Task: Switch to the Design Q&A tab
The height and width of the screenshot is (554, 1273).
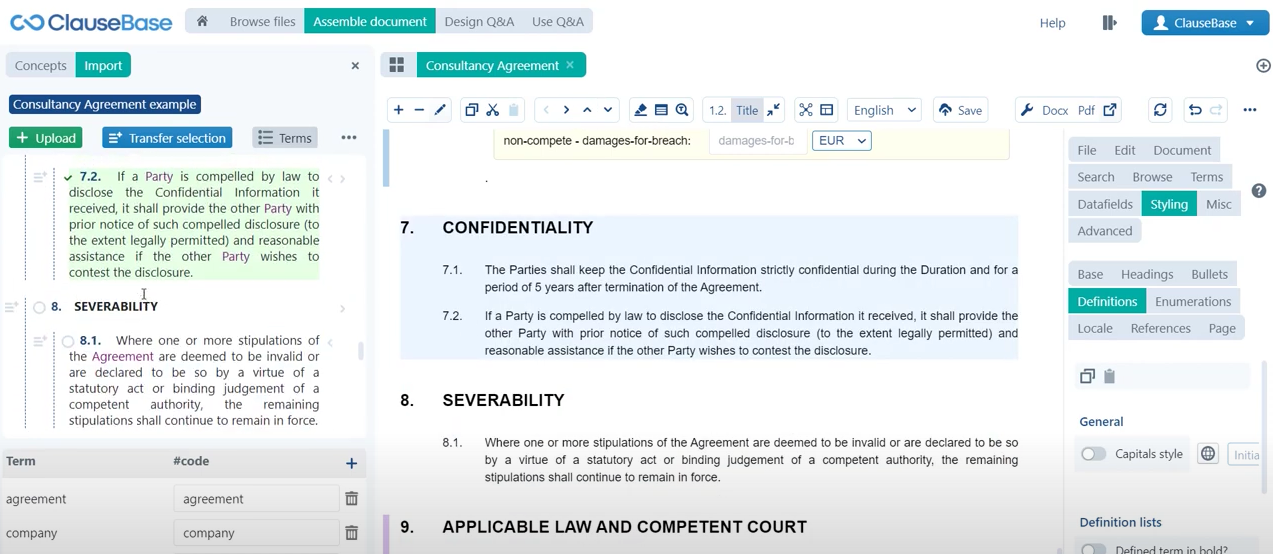Action: pos(479,21)
